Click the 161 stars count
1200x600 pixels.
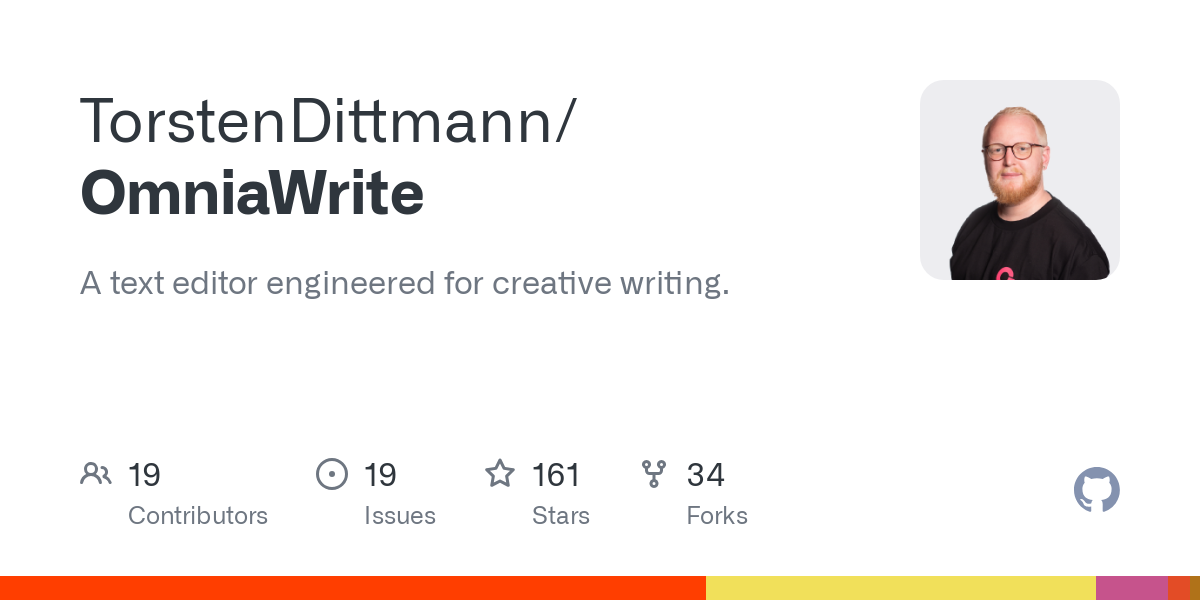556,474
